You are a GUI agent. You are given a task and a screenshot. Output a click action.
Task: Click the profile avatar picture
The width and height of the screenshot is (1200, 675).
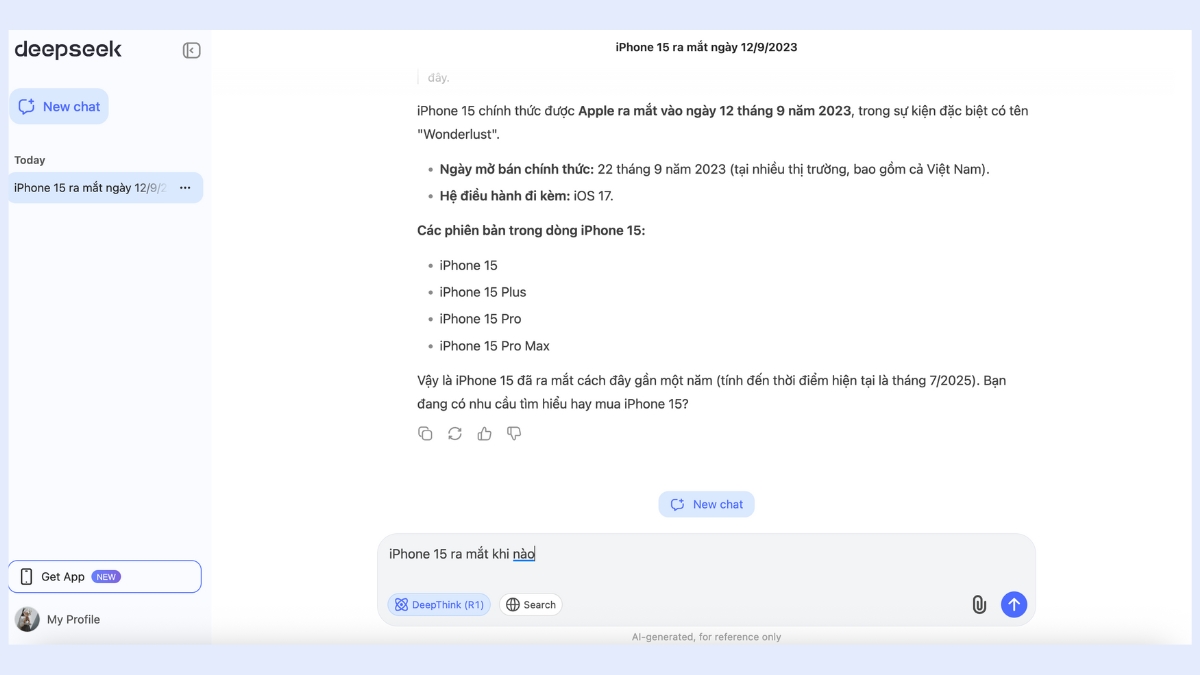[27, 620]
